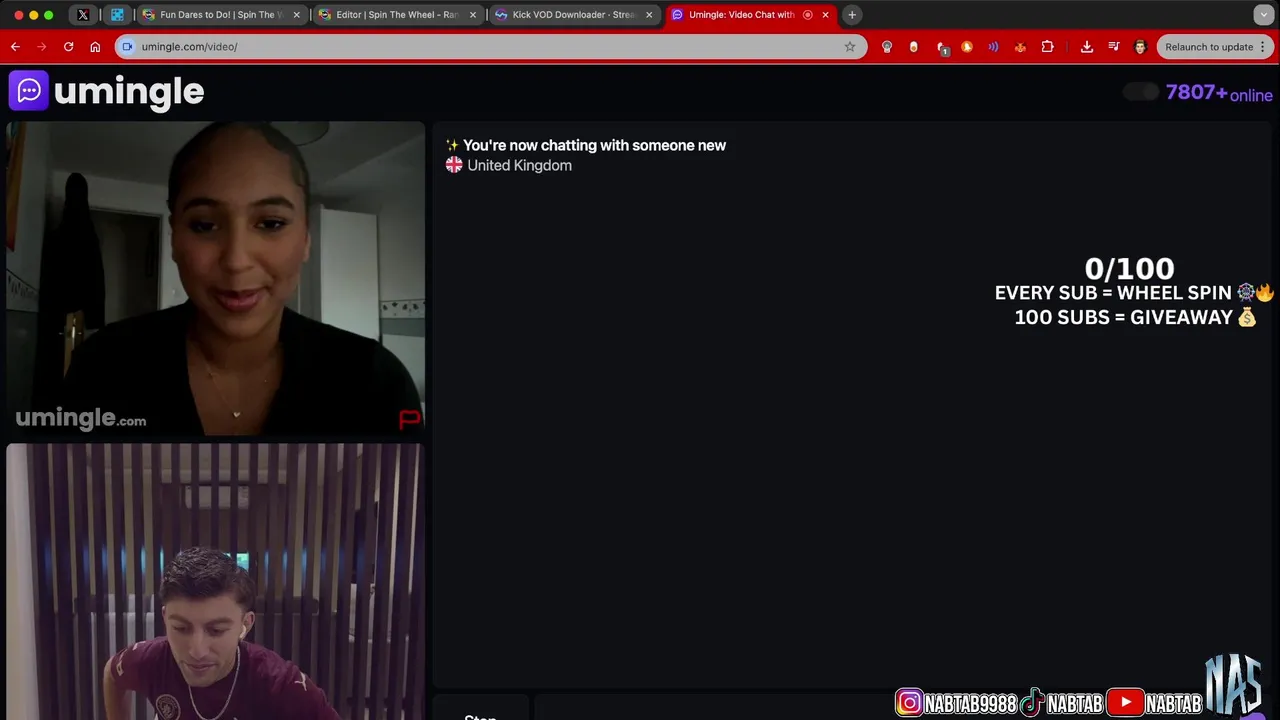Open the orange bell extension
The height and width of the screenshot is (720, 1280).
(x=967, y=47)
